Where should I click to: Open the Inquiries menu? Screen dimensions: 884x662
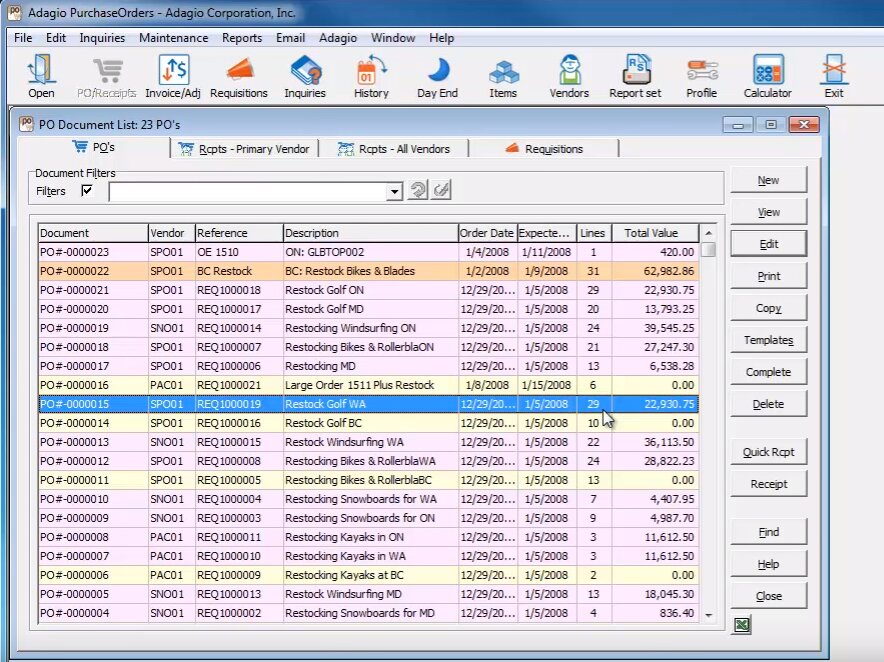click(102, 38)
